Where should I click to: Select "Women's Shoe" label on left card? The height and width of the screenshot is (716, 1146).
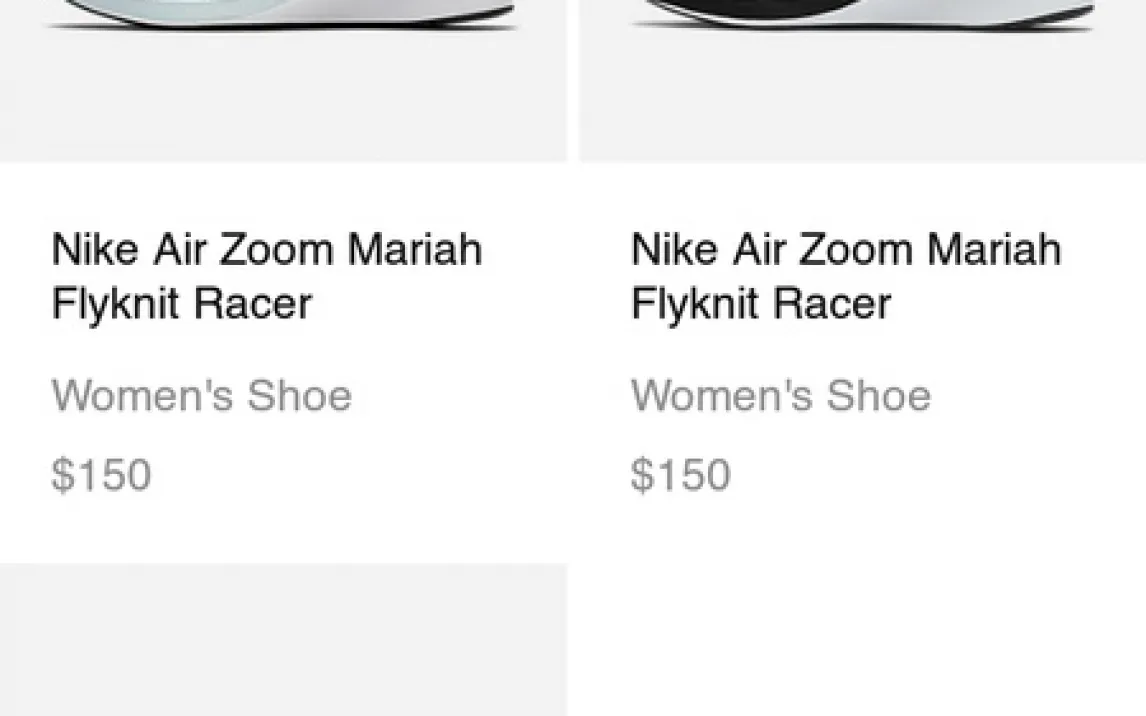pos(201,396)
